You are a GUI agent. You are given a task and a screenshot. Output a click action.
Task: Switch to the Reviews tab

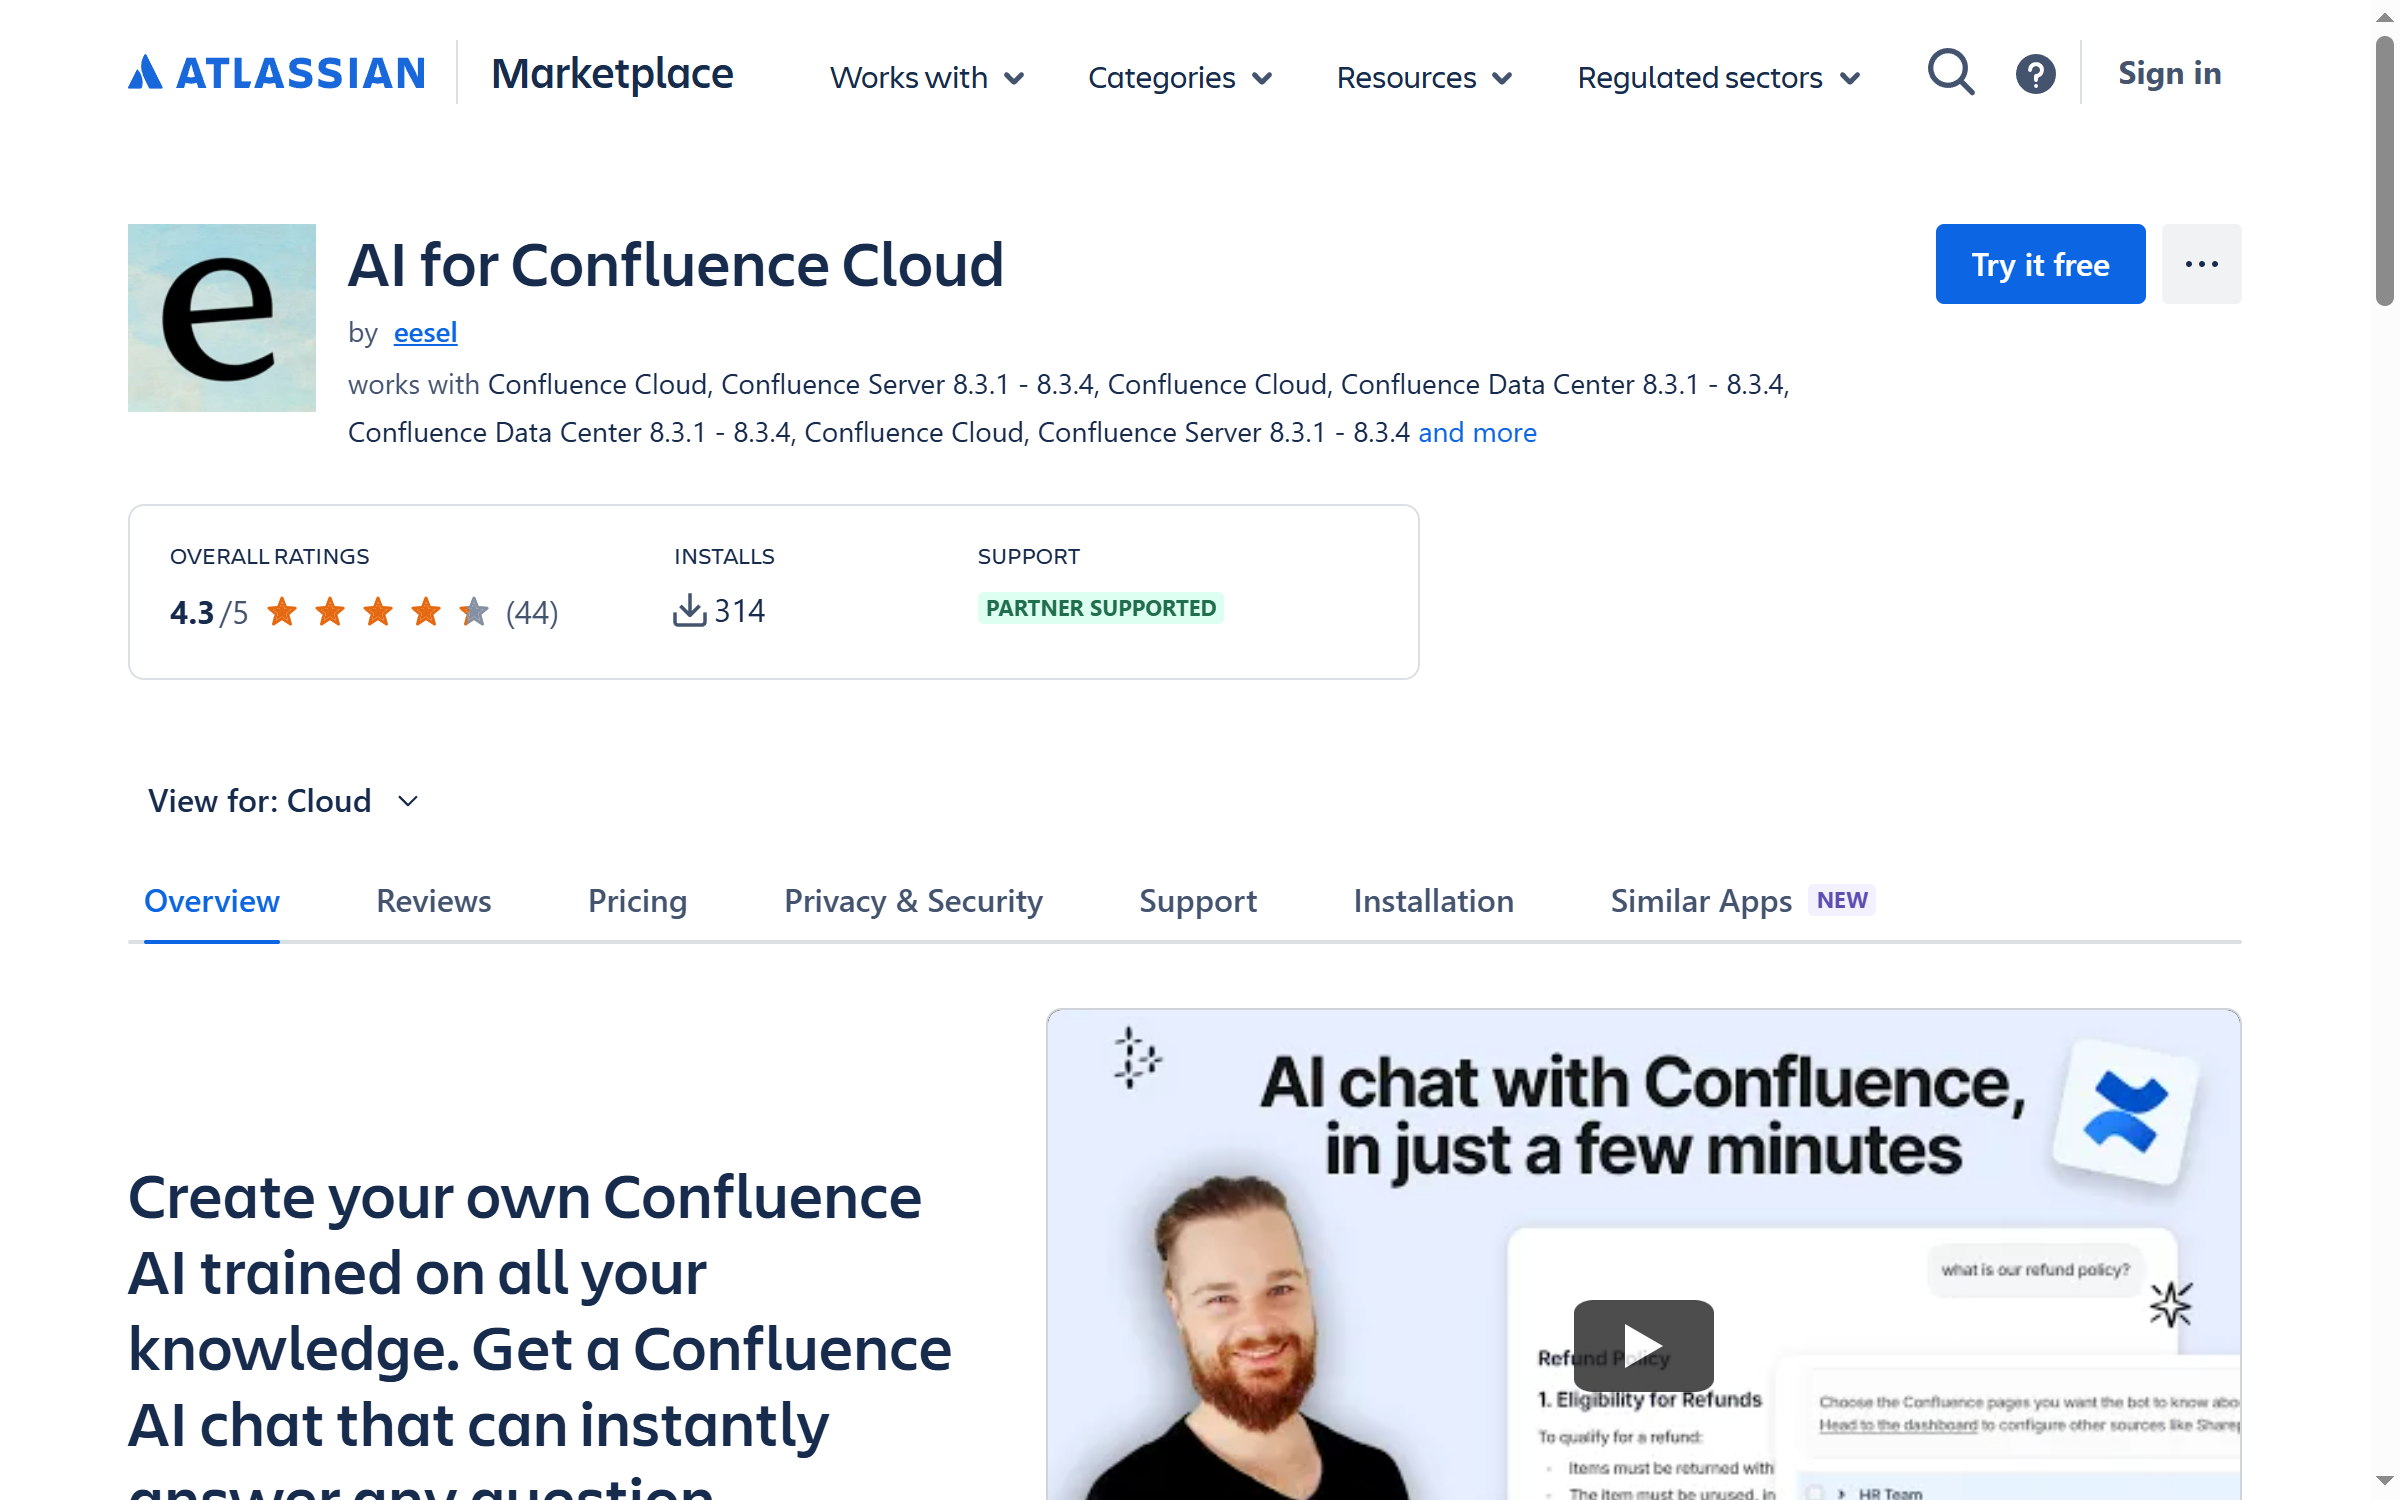434,901
